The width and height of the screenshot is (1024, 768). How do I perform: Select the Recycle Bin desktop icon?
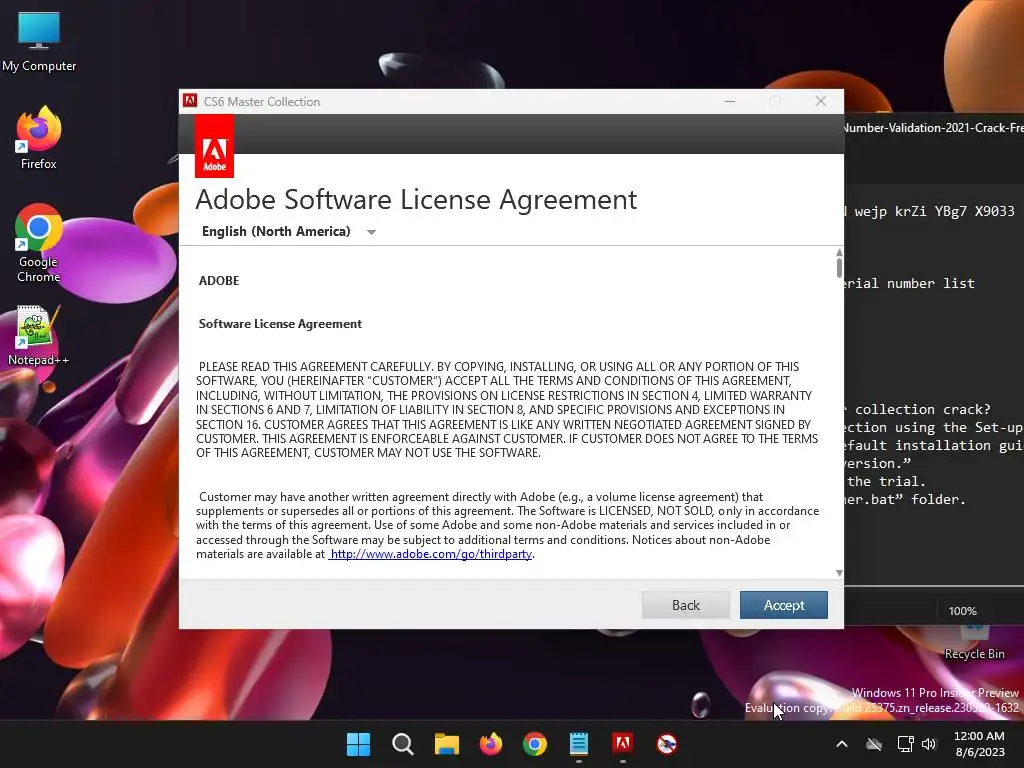coord(974,643)
